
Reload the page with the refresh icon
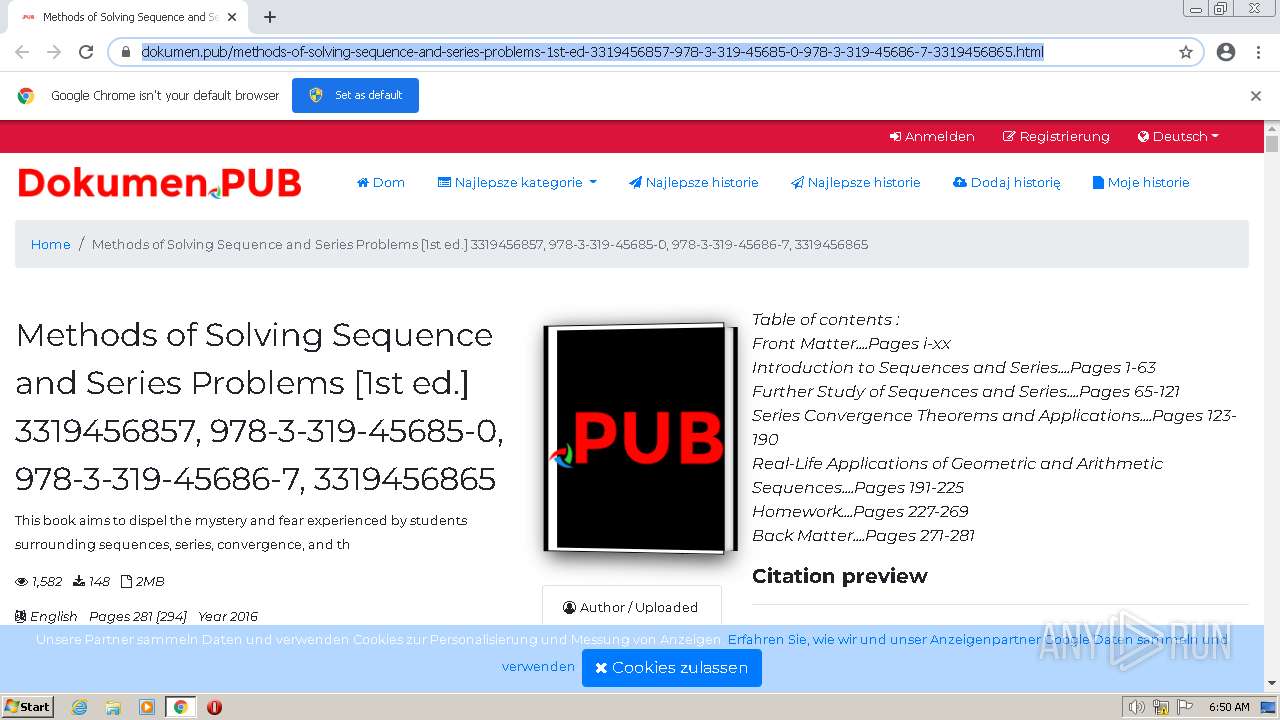coord(86,52)
